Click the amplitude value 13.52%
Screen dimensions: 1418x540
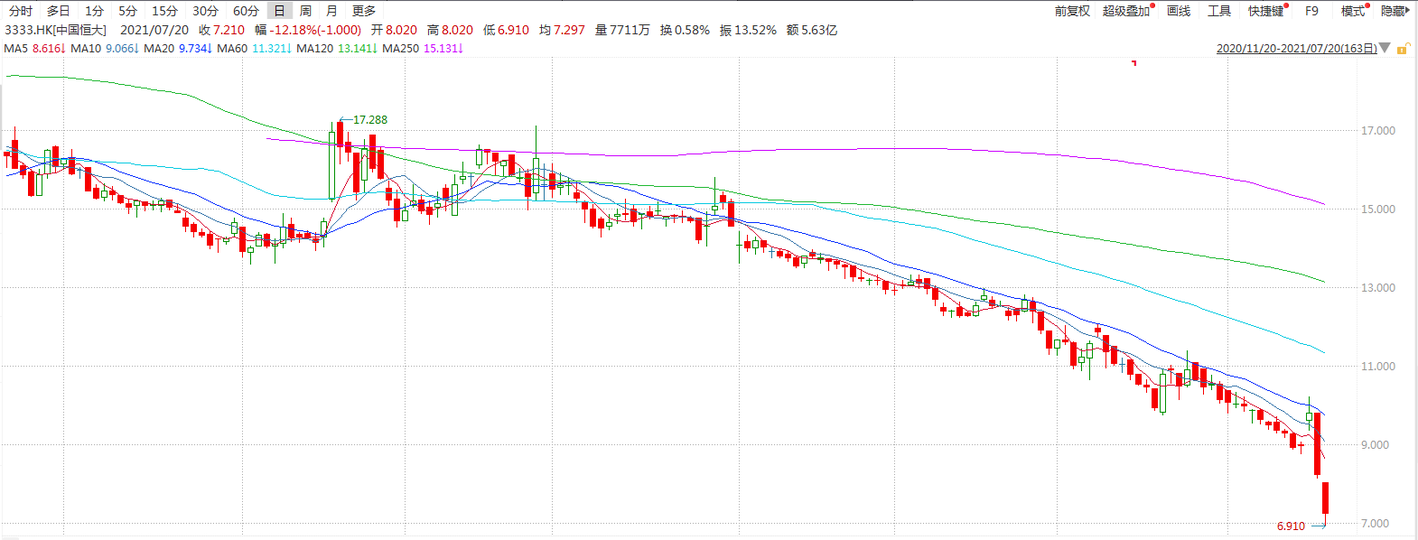pyautogui.click(x=755, y=30)
